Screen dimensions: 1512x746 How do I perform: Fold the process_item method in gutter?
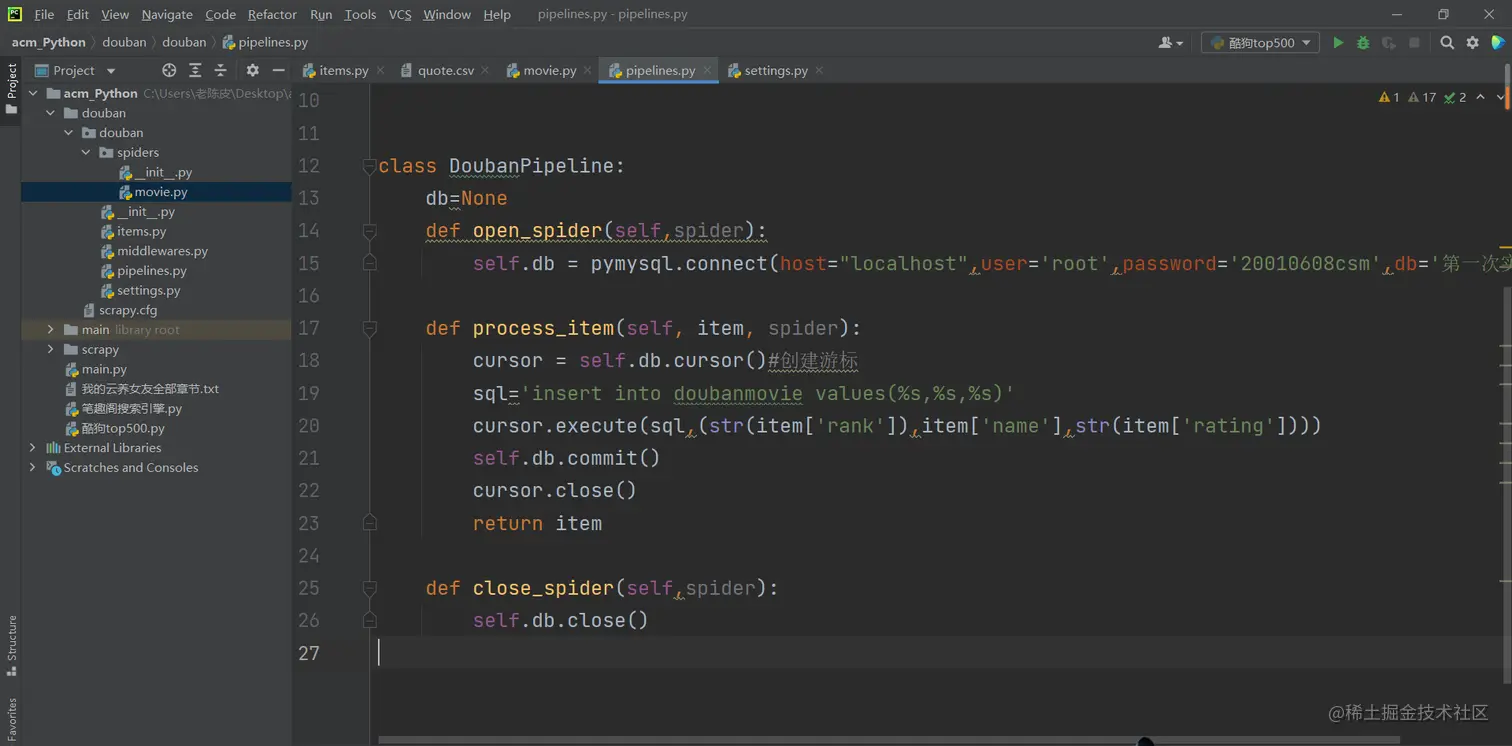tap(369, 328)
